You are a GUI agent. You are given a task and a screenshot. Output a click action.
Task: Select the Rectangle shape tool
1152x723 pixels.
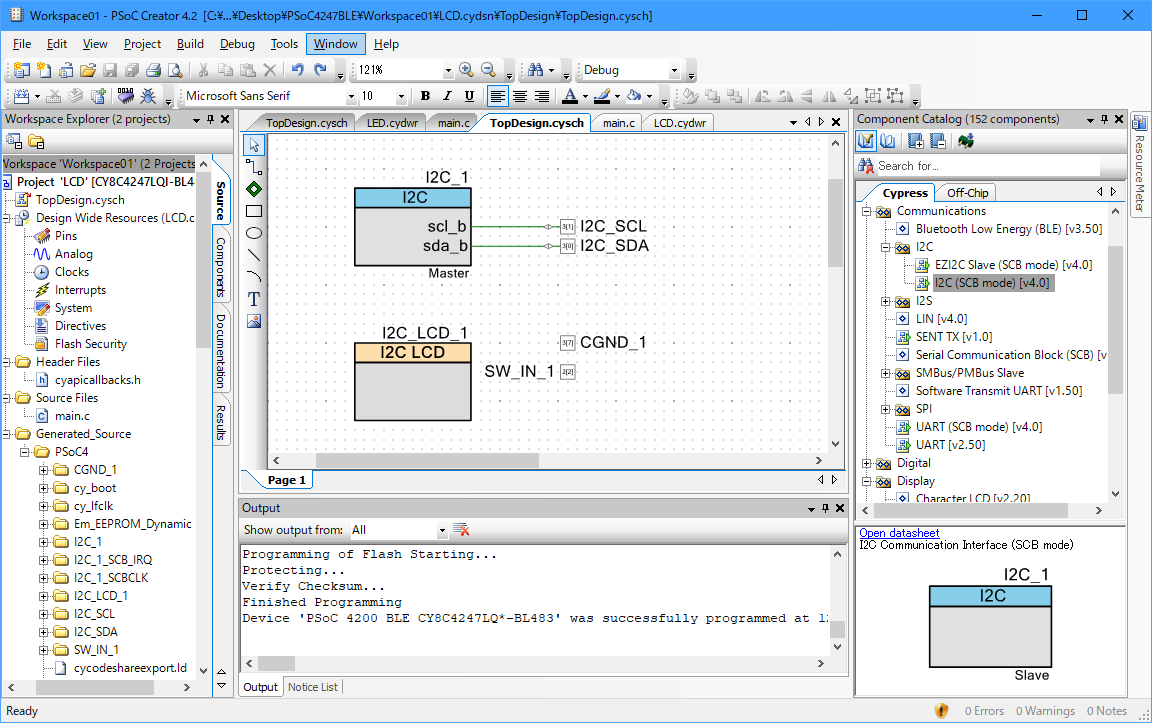254,211
